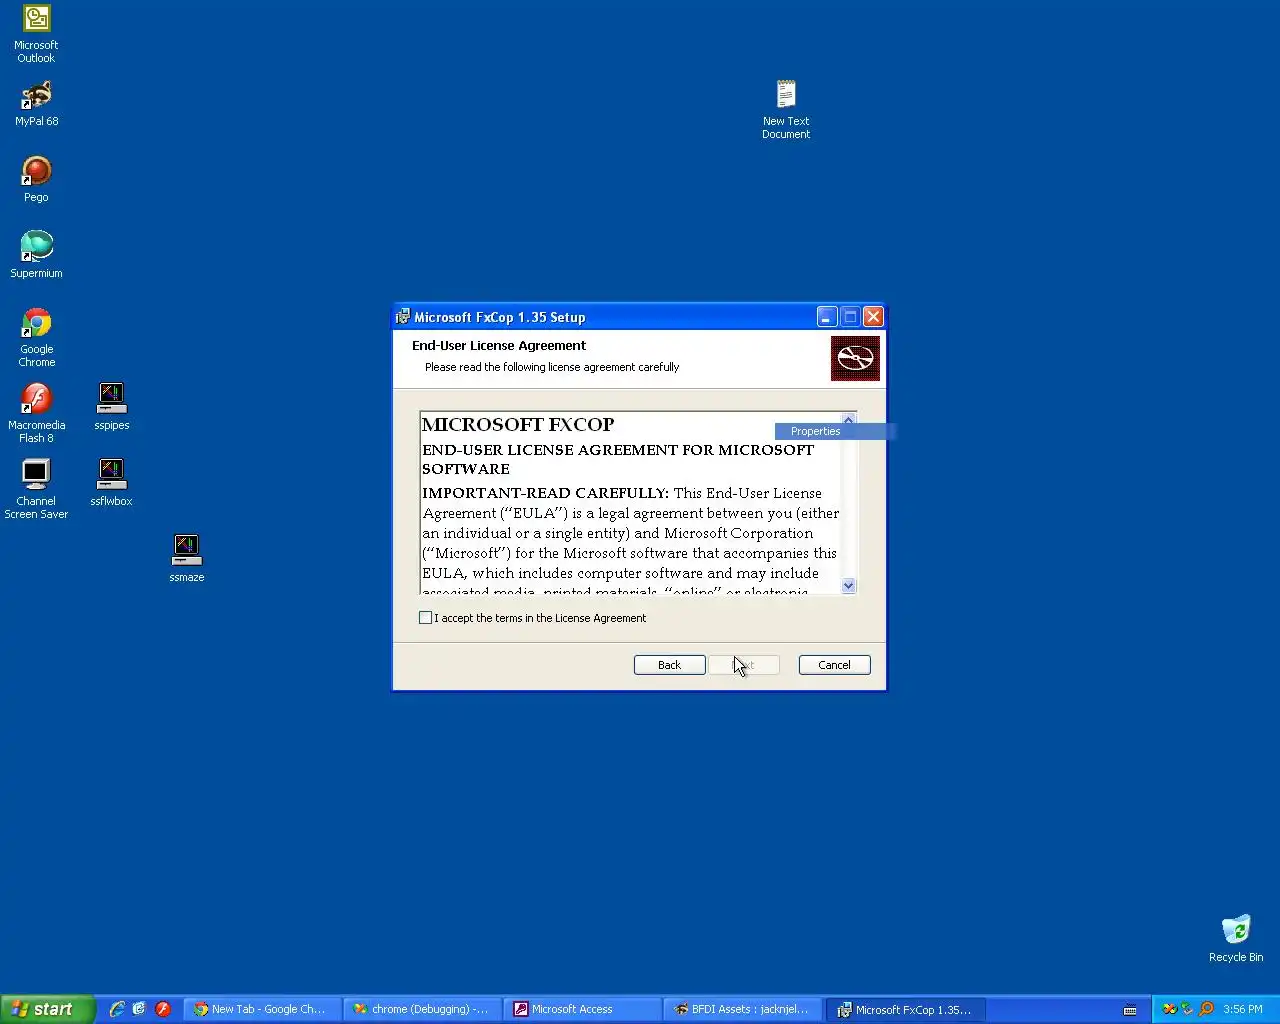
Task: Click the red Flash Quick Launch icon
Action: click(163, 1009)
